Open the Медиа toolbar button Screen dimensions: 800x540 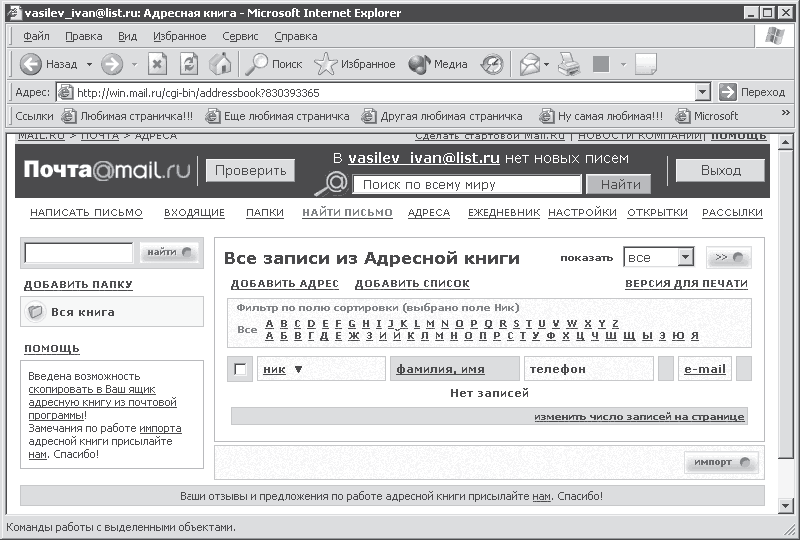pos(438,64)
